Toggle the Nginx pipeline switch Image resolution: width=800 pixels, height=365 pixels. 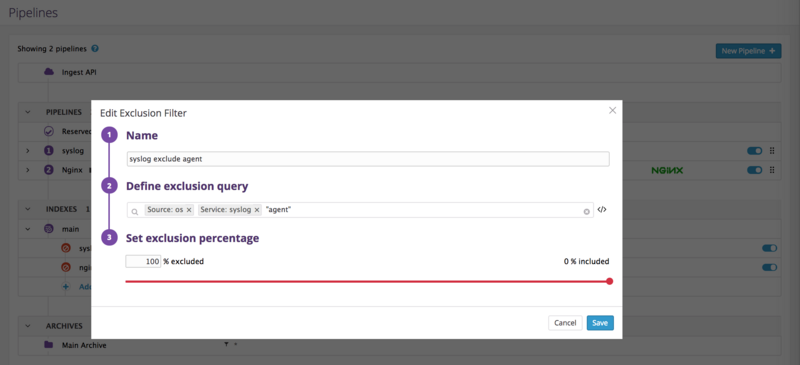(x=755, y=170)
